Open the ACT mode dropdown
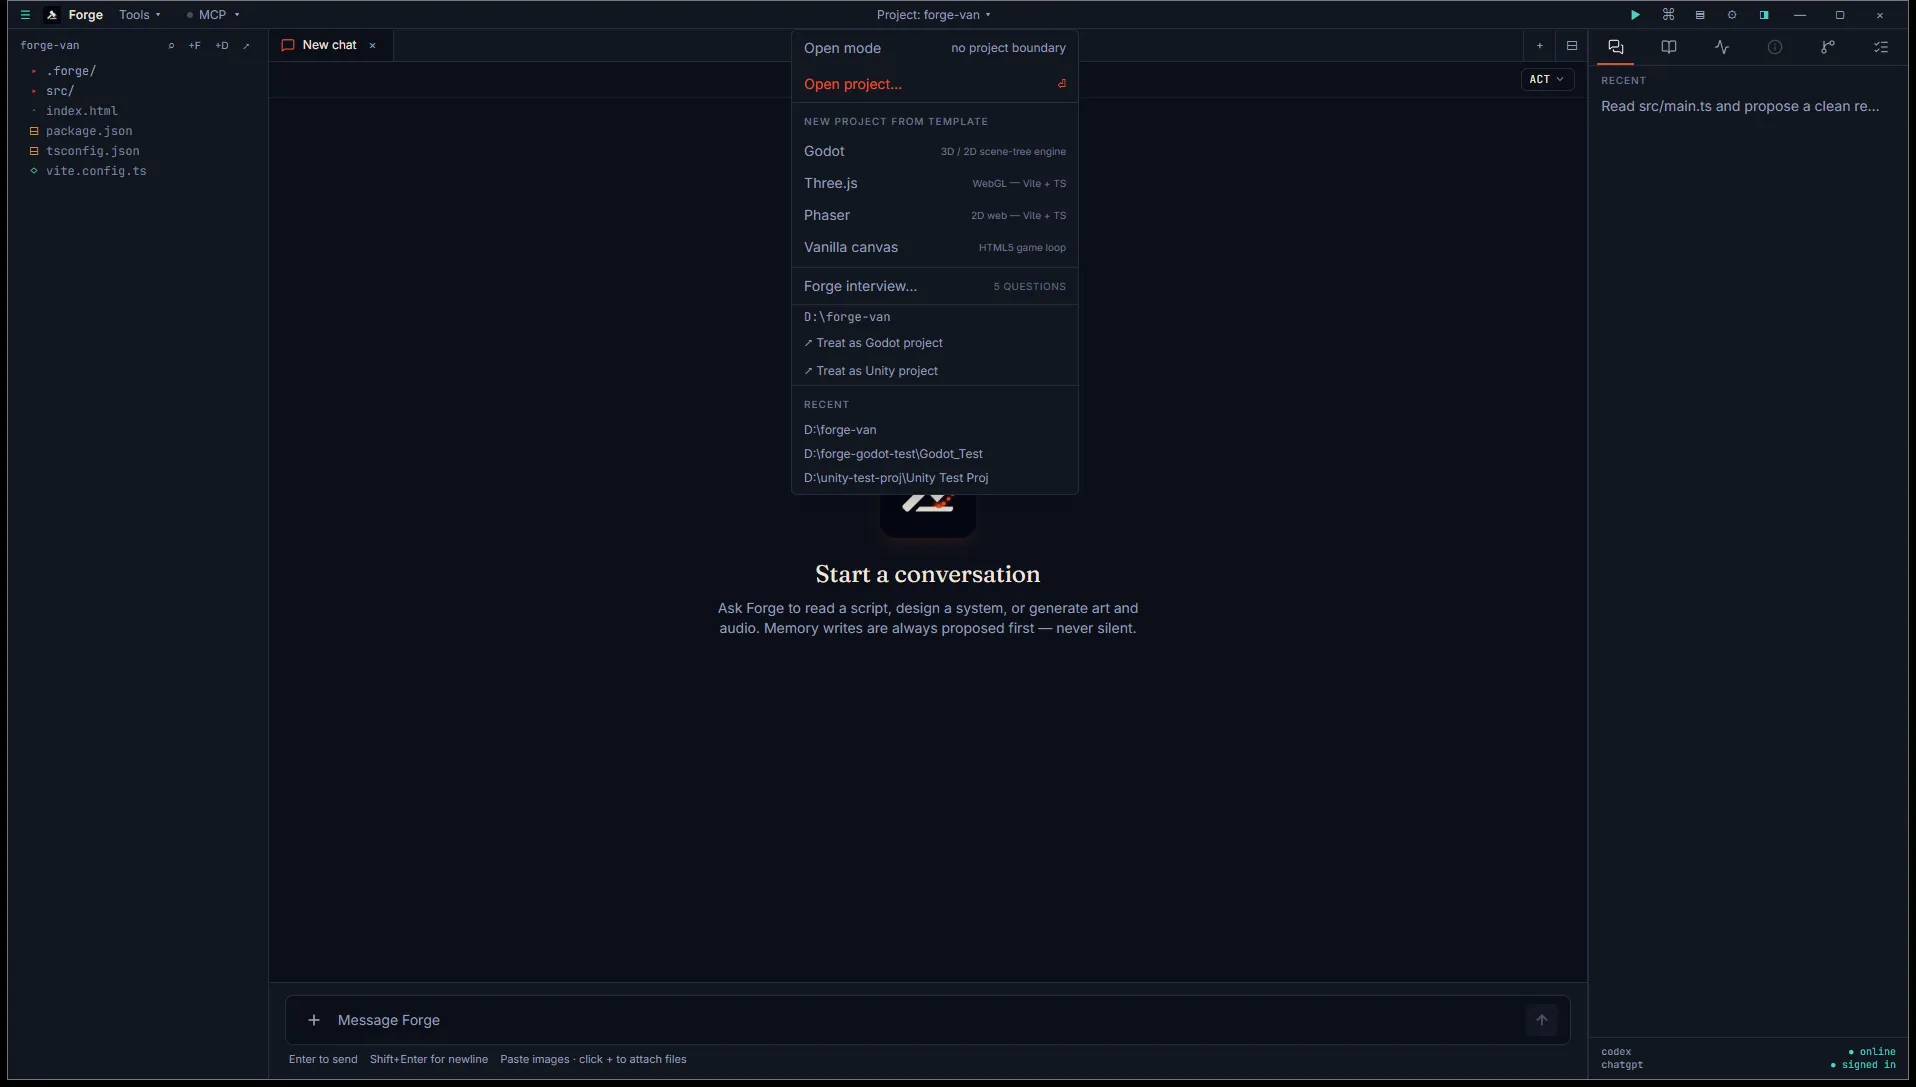The image size is (1916, 1087). pos(1547,79)
